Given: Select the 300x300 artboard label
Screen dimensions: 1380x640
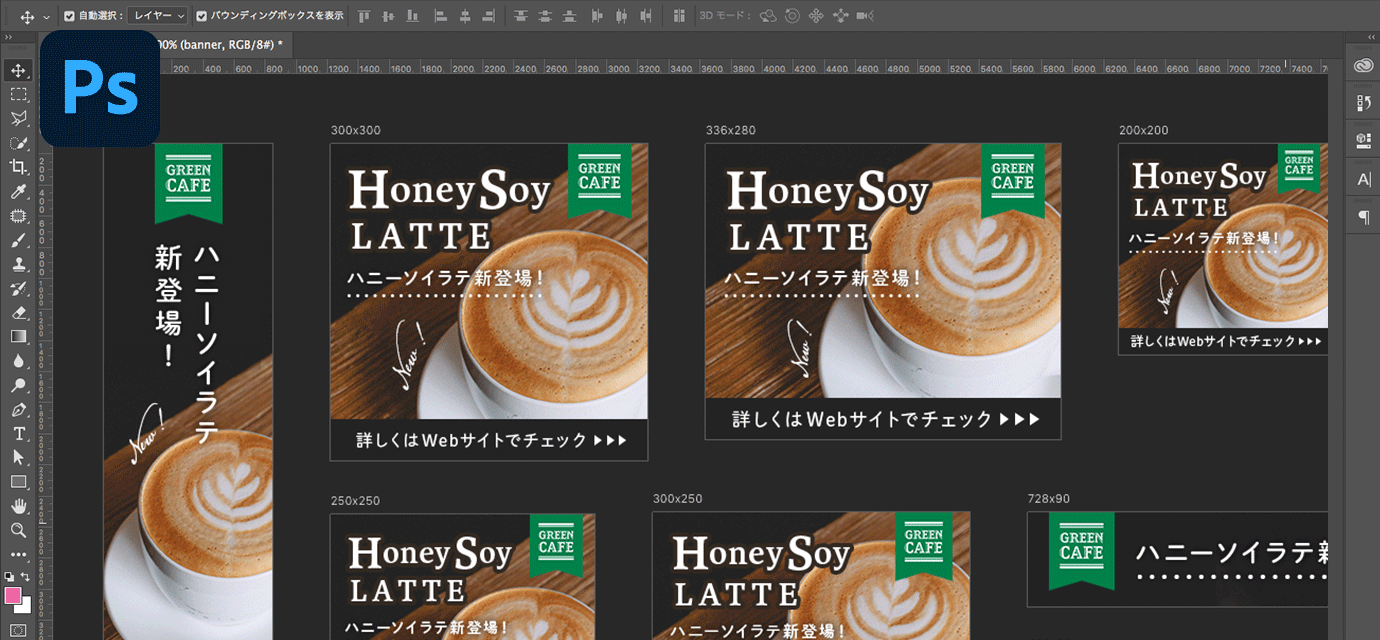Looking at the screenshot, I should pyautogui.click(x=356, y=130).
